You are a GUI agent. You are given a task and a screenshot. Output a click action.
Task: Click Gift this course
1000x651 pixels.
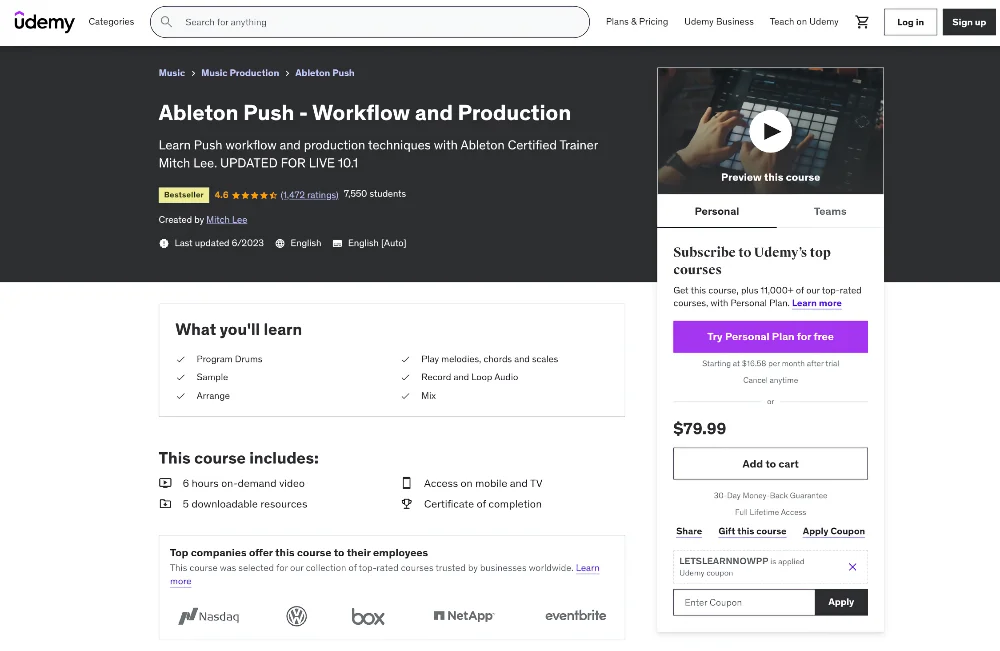pyautogui.click(x=752, y=531)
